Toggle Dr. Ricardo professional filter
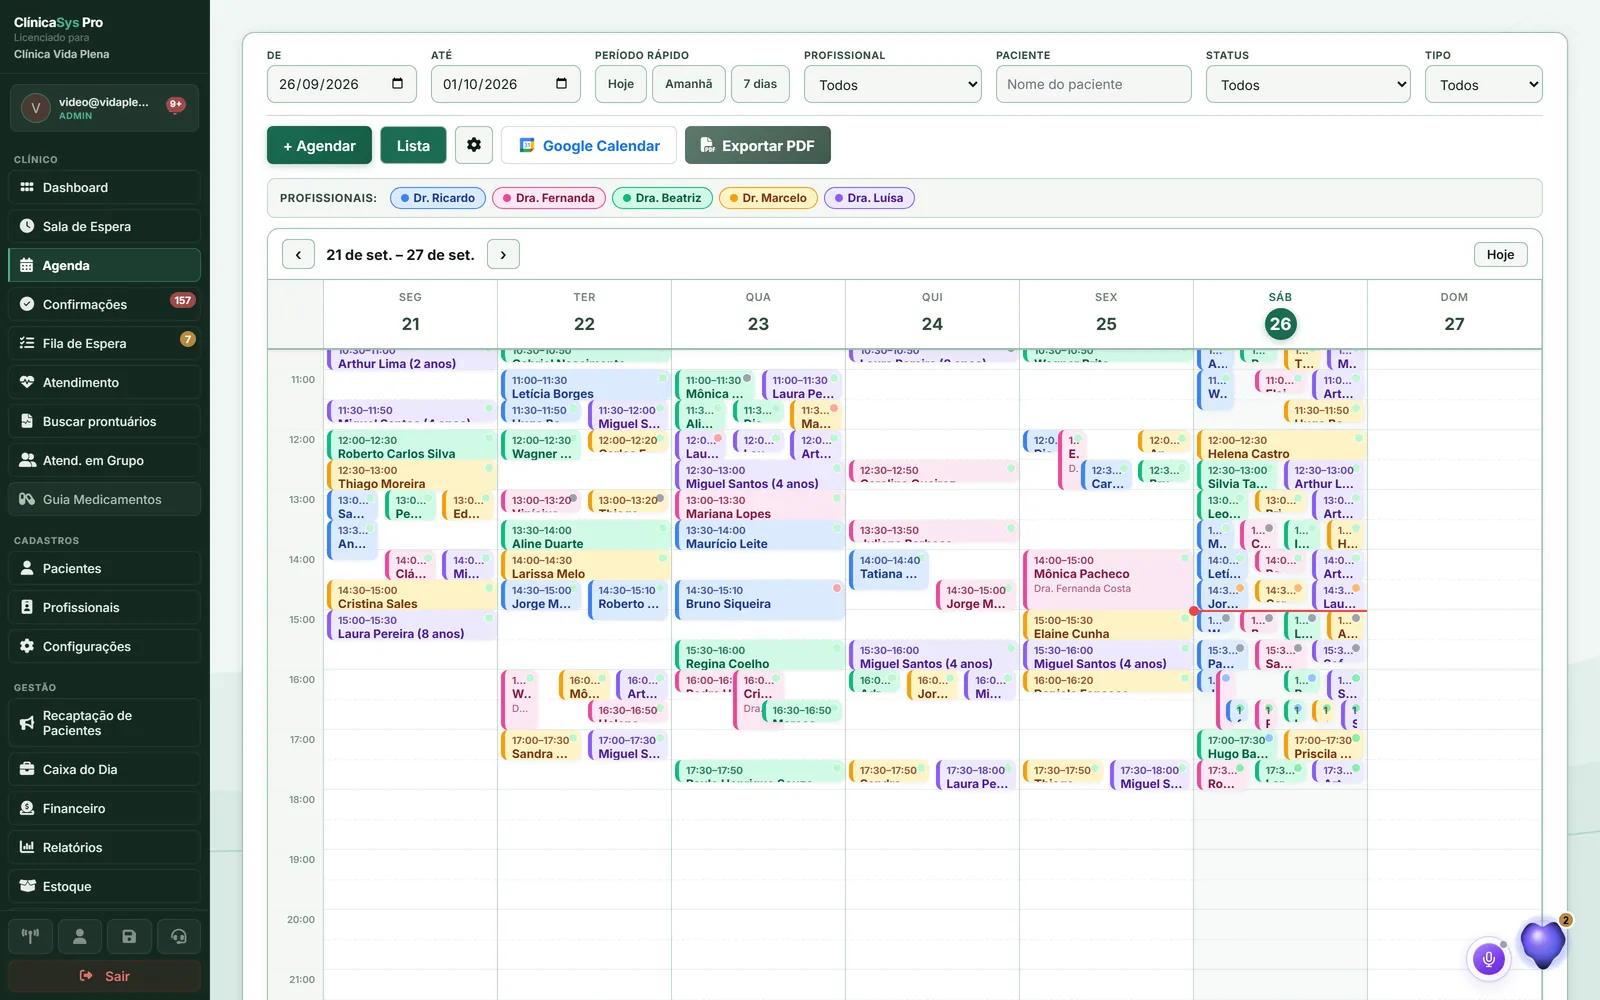1600x1000 pixels. [438, 198]
